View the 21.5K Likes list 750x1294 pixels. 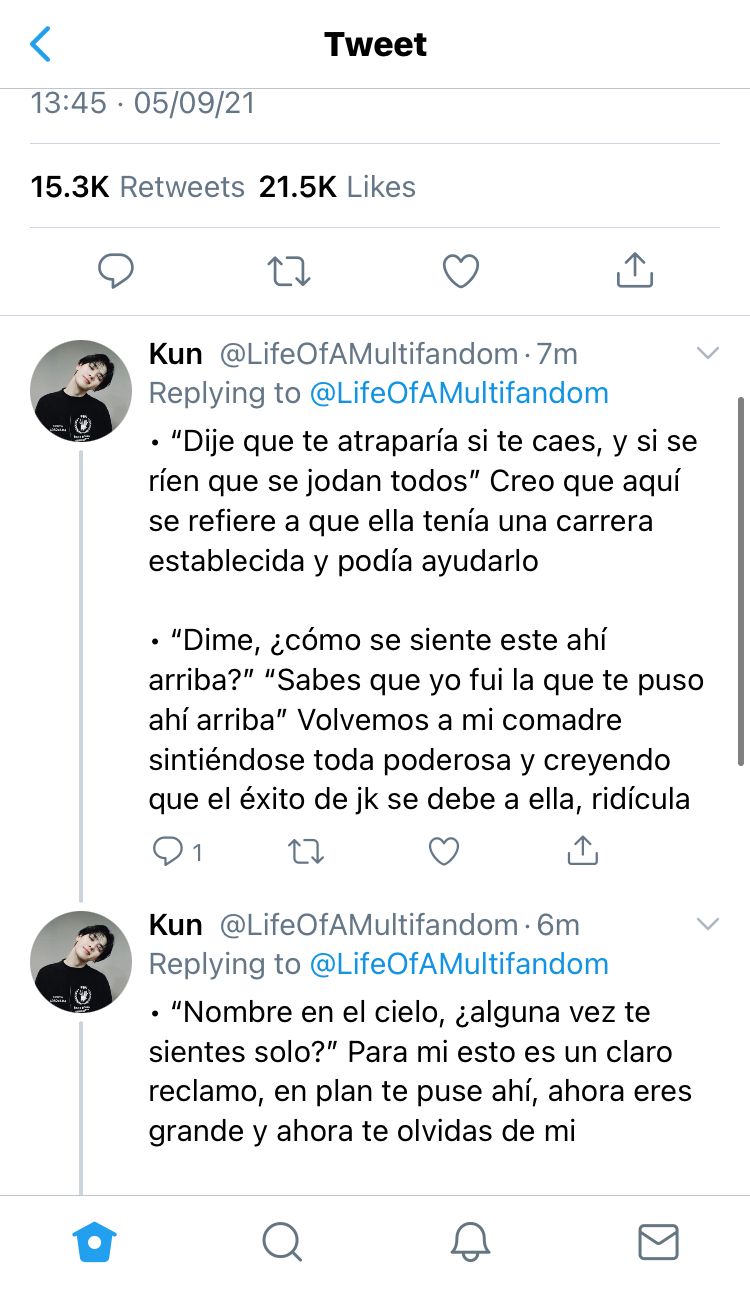click(337, 187)
